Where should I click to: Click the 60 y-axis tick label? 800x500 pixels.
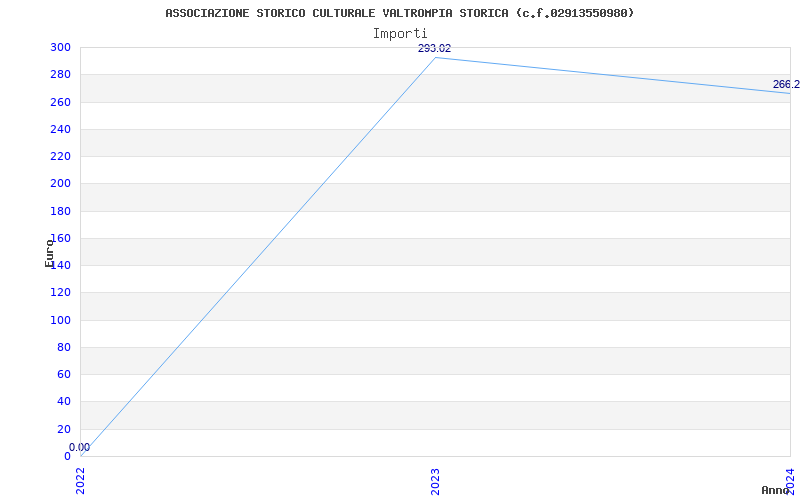coord(64,374)
